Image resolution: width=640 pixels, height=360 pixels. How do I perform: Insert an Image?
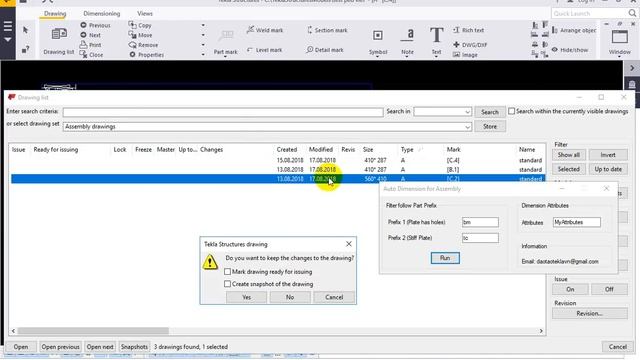click(x=465, y=55)
